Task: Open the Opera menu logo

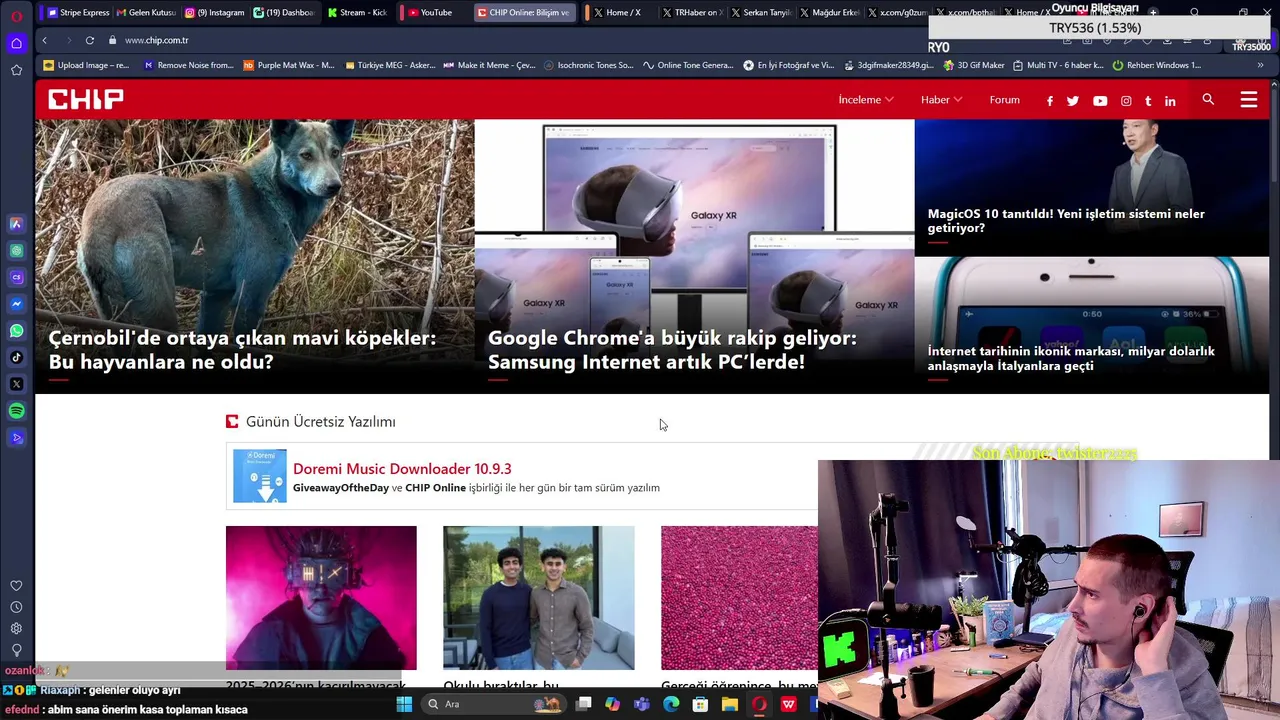Action: tap(16, 15)
